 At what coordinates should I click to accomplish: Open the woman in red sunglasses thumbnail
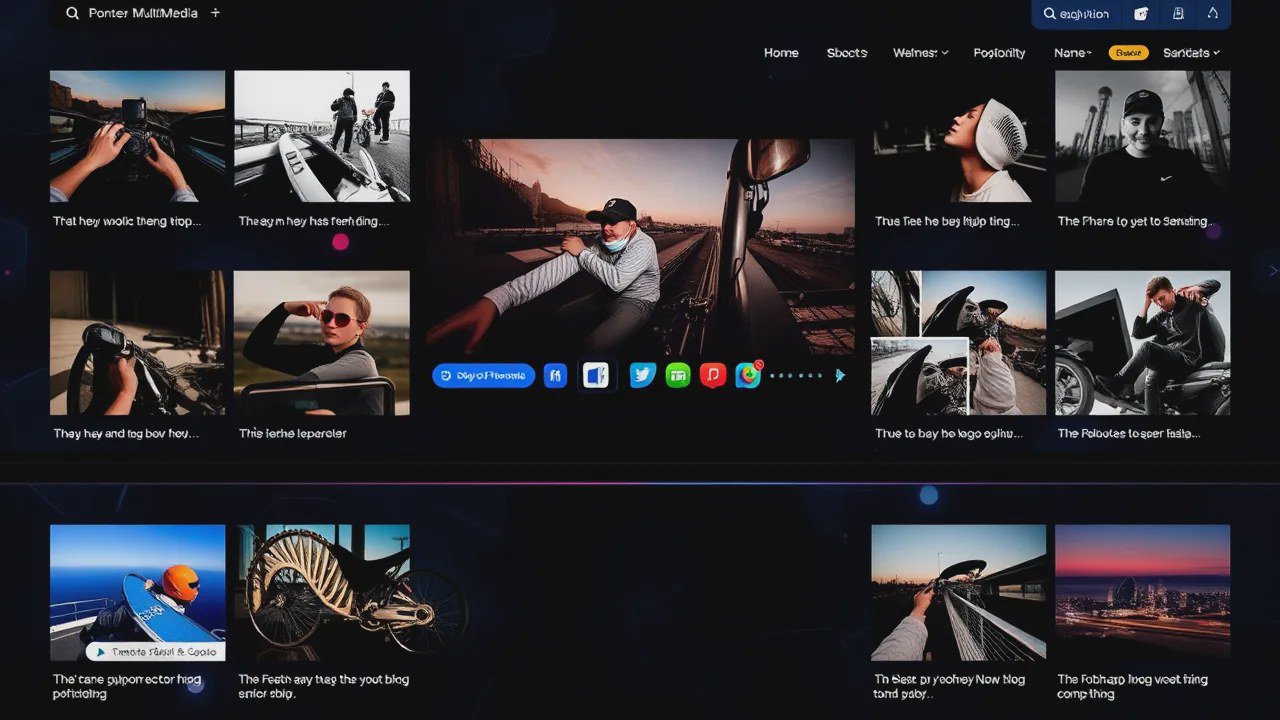click(322, 343)
